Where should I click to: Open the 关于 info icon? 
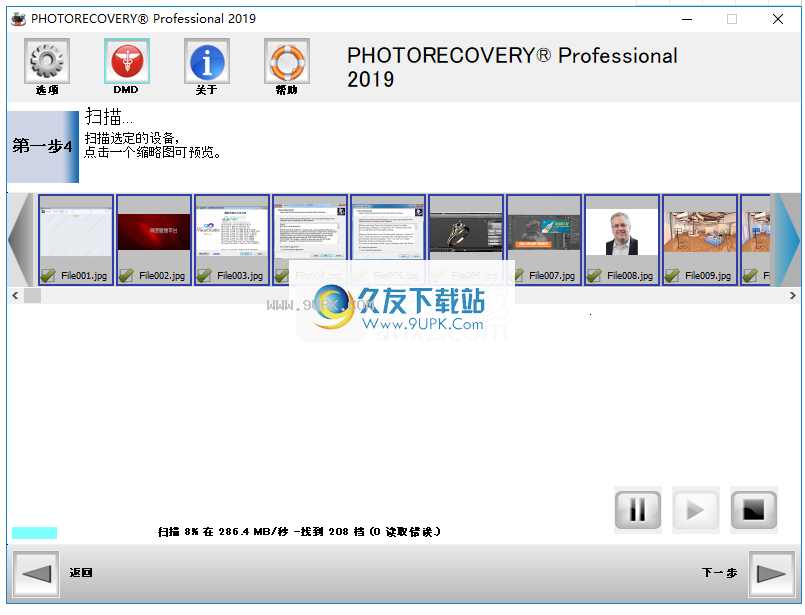207,61
